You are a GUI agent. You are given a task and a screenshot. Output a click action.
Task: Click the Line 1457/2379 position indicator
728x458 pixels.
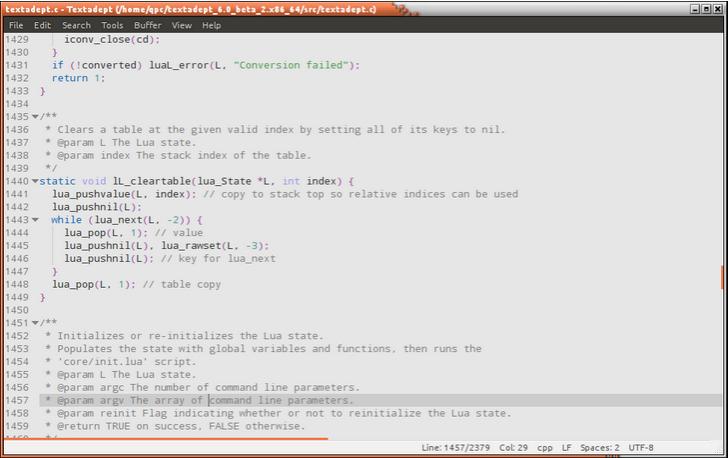(457, 448)
